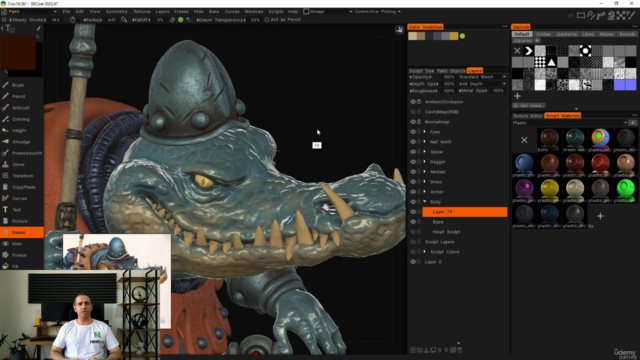Hide the Spear layer group
This screenshot has height=360, width=640.
(413, 152)
